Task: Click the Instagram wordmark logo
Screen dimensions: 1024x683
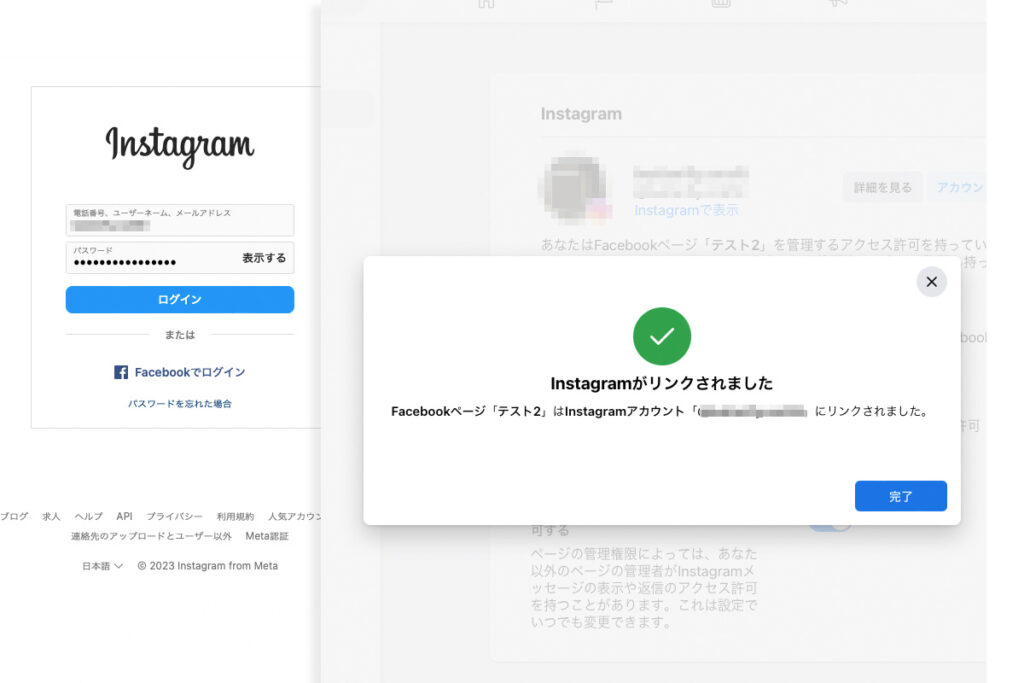Action: 180,146
